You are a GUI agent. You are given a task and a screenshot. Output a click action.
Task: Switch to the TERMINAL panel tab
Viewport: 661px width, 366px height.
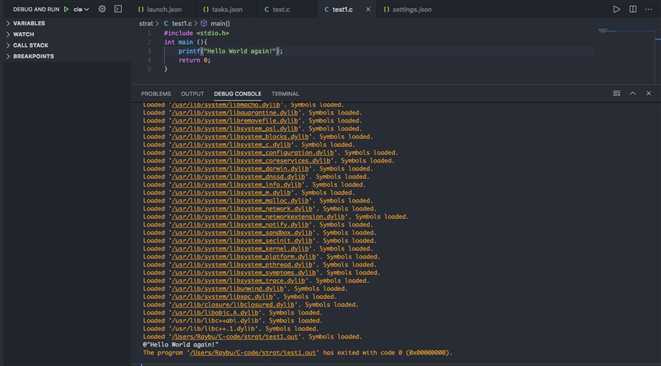click(285, 94)
